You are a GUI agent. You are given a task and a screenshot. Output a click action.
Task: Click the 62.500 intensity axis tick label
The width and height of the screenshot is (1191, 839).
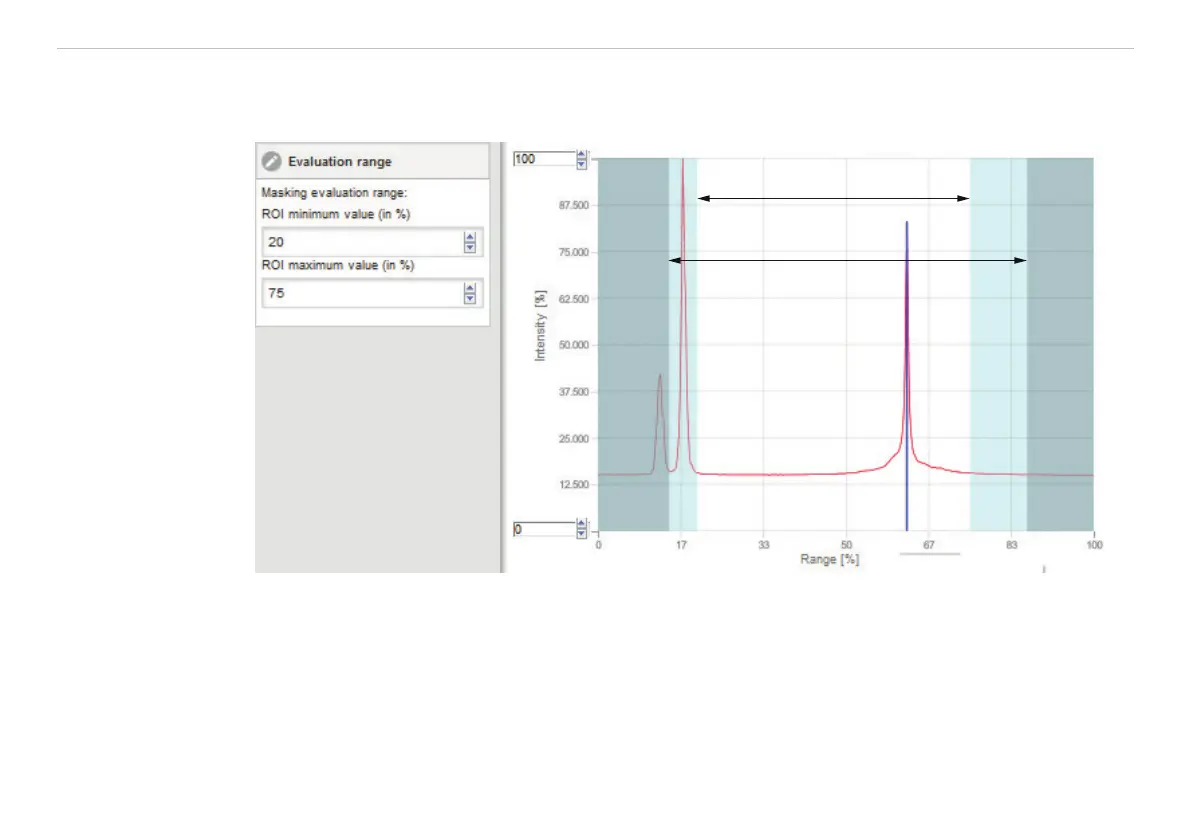tap(573, 299)
